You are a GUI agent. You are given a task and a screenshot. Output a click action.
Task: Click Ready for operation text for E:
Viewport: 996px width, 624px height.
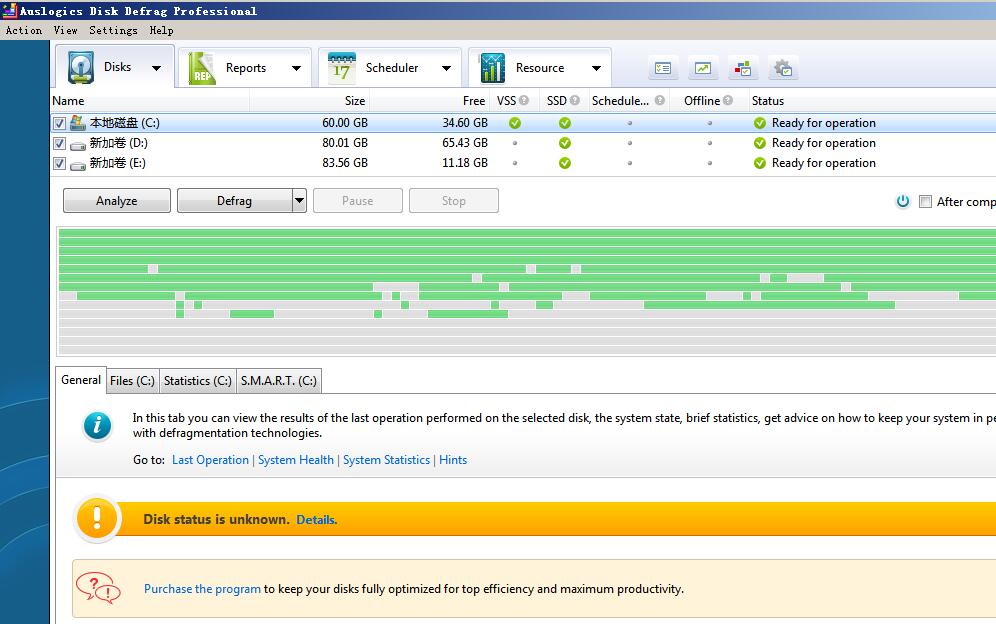coord(824,163)
